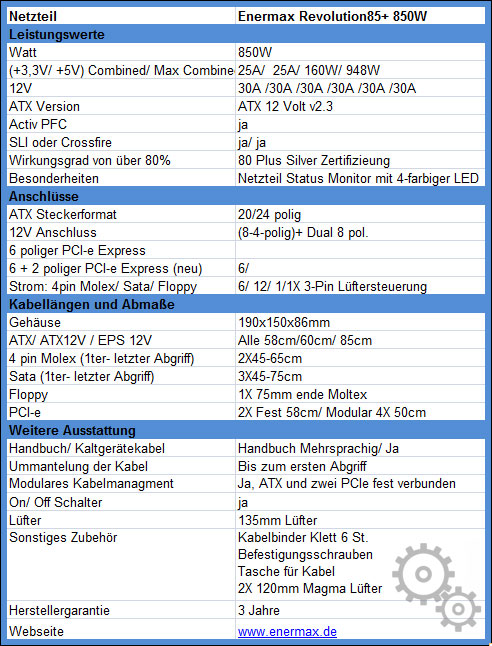
Task: Open the www.enermax.de website link
Action: pos(287,632)
